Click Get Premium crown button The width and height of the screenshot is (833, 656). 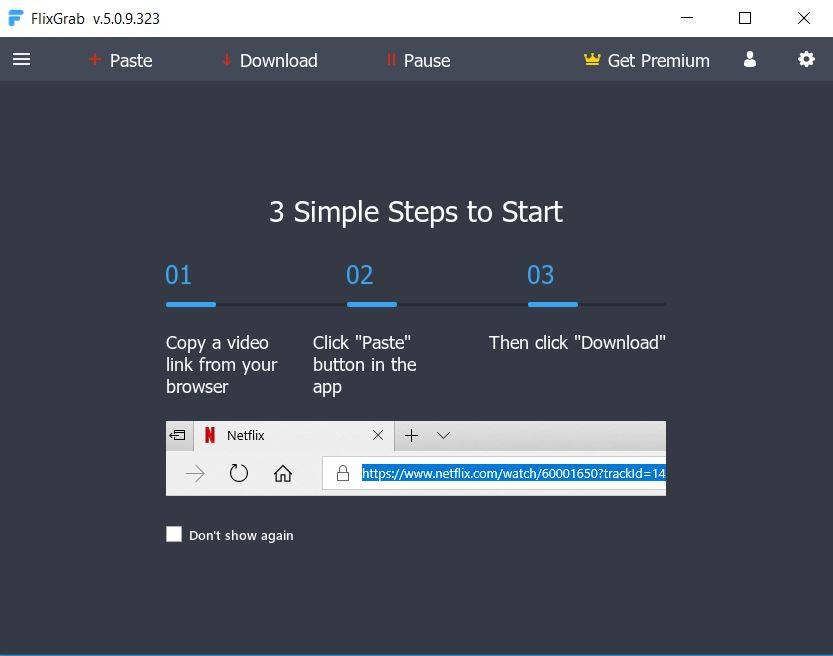point(646,60)
